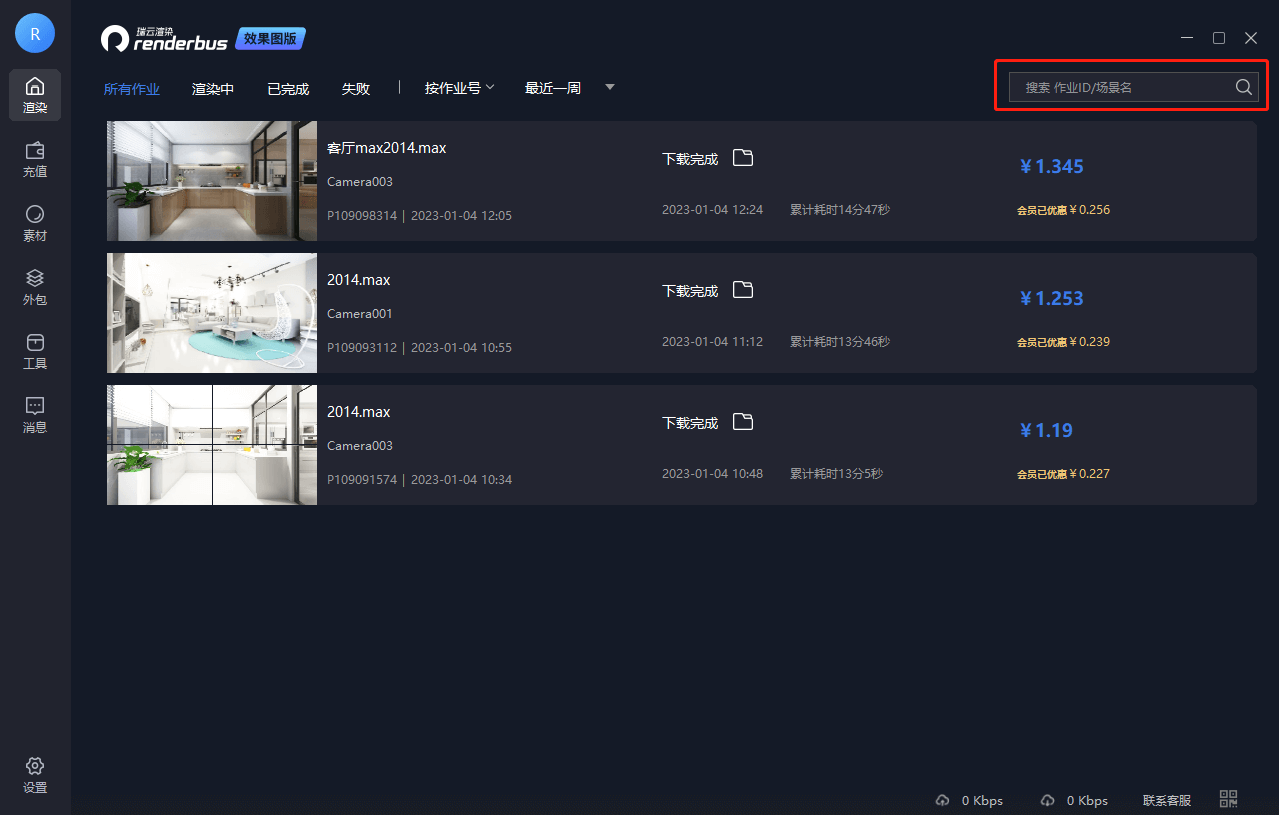The width and height of the screenshot is (1279, 815).
Task: Click Camera001 label
Action: [x=360, y=314]
